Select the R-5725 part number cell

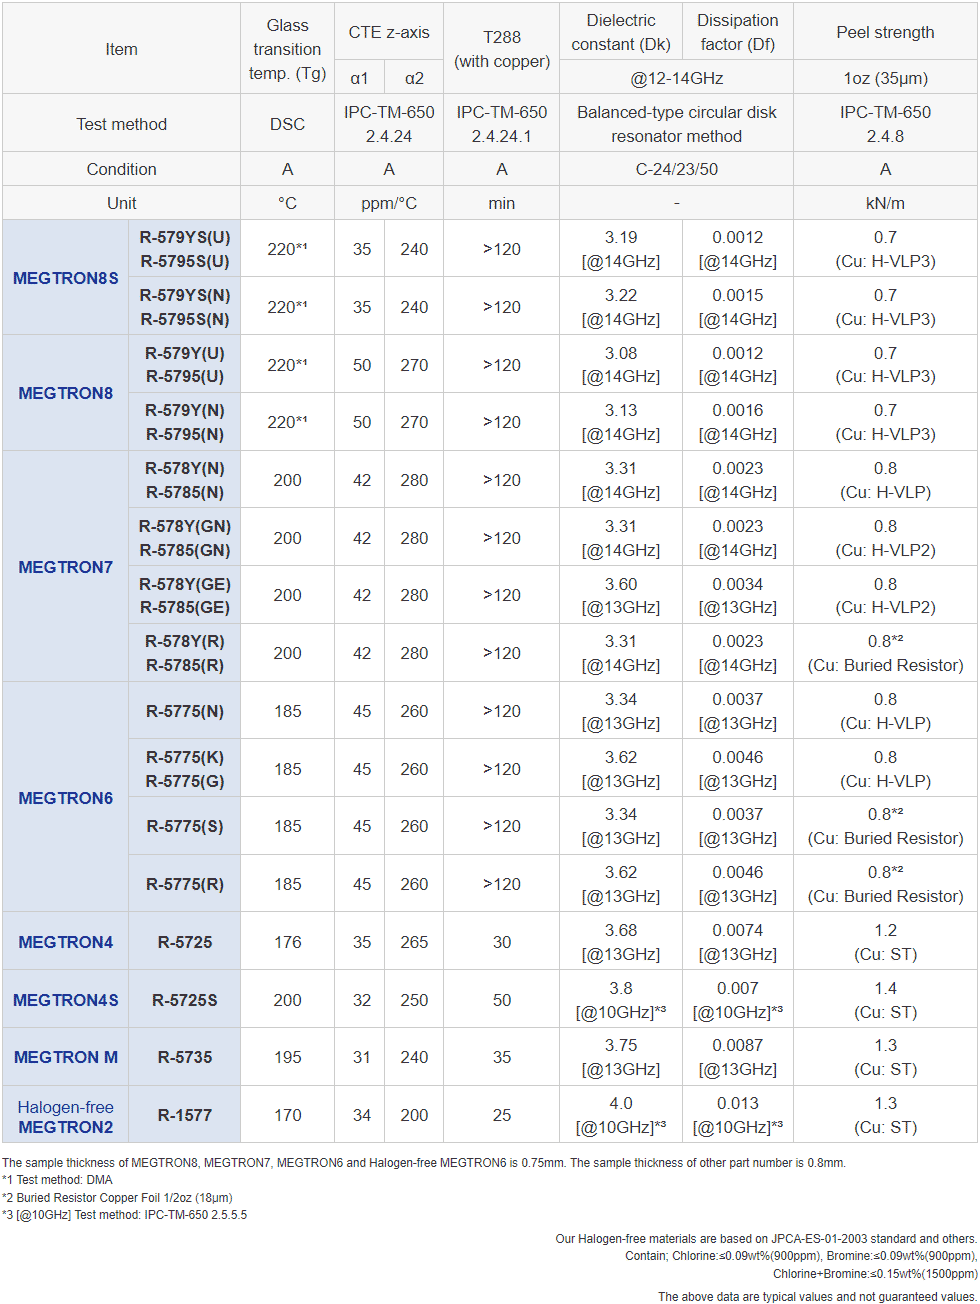point(185,942)
